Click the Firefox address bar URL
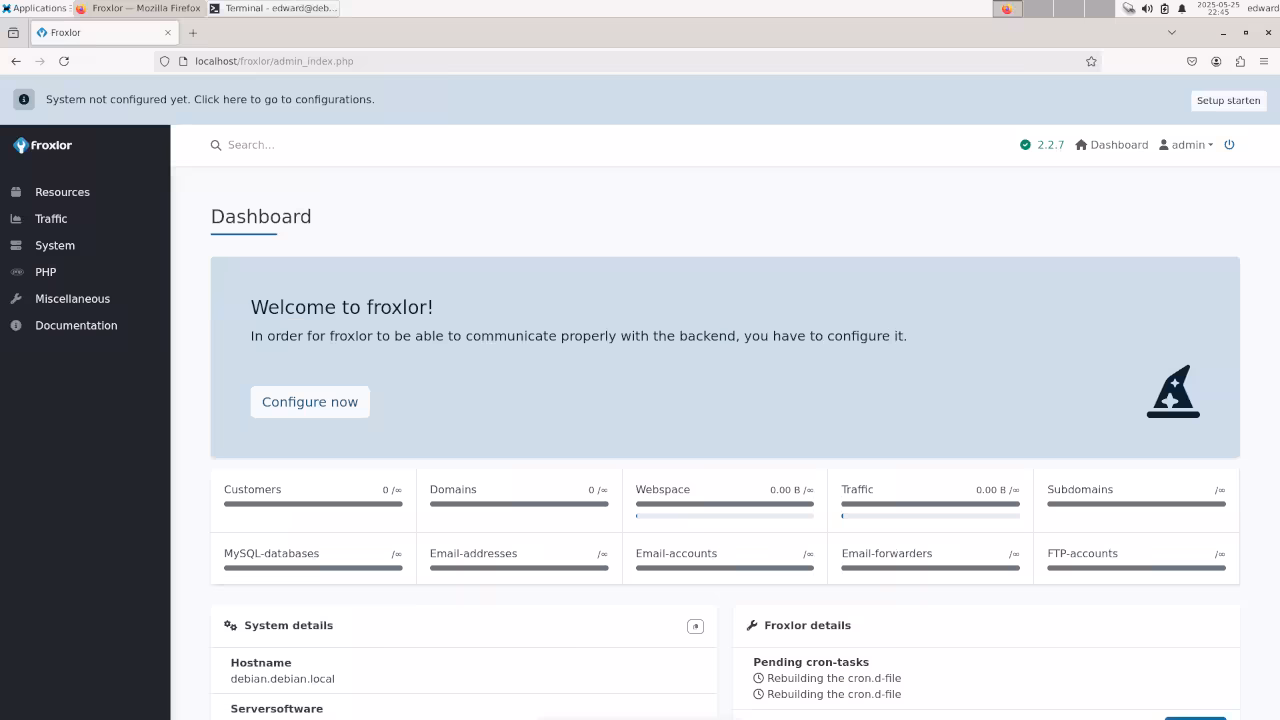 coord(274,61)
